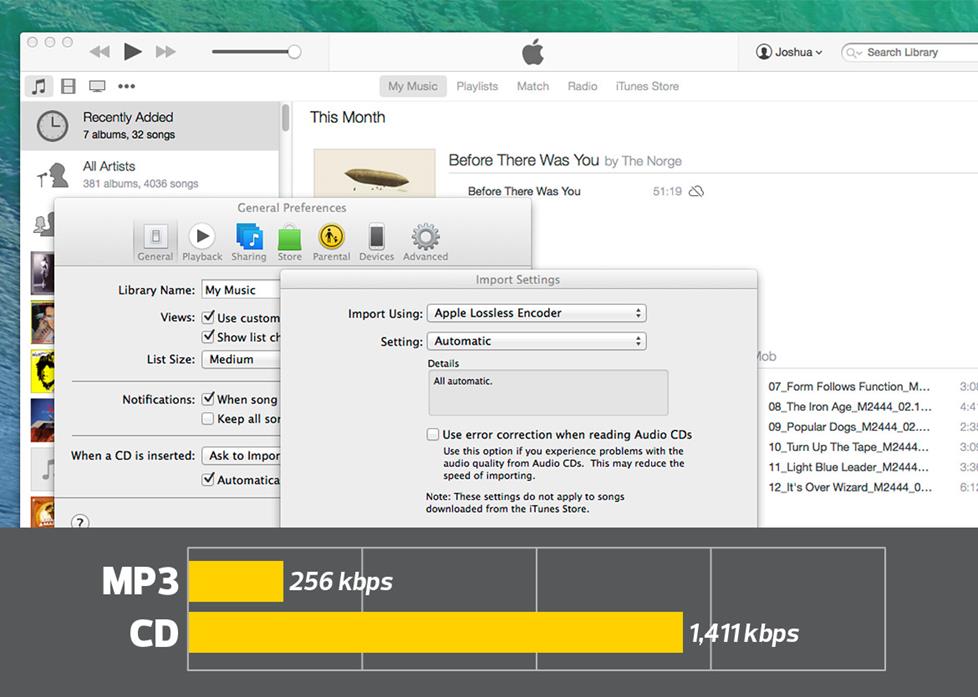
Task: Toggle the Show list checkbox
Action: click(x=208, y=337)
